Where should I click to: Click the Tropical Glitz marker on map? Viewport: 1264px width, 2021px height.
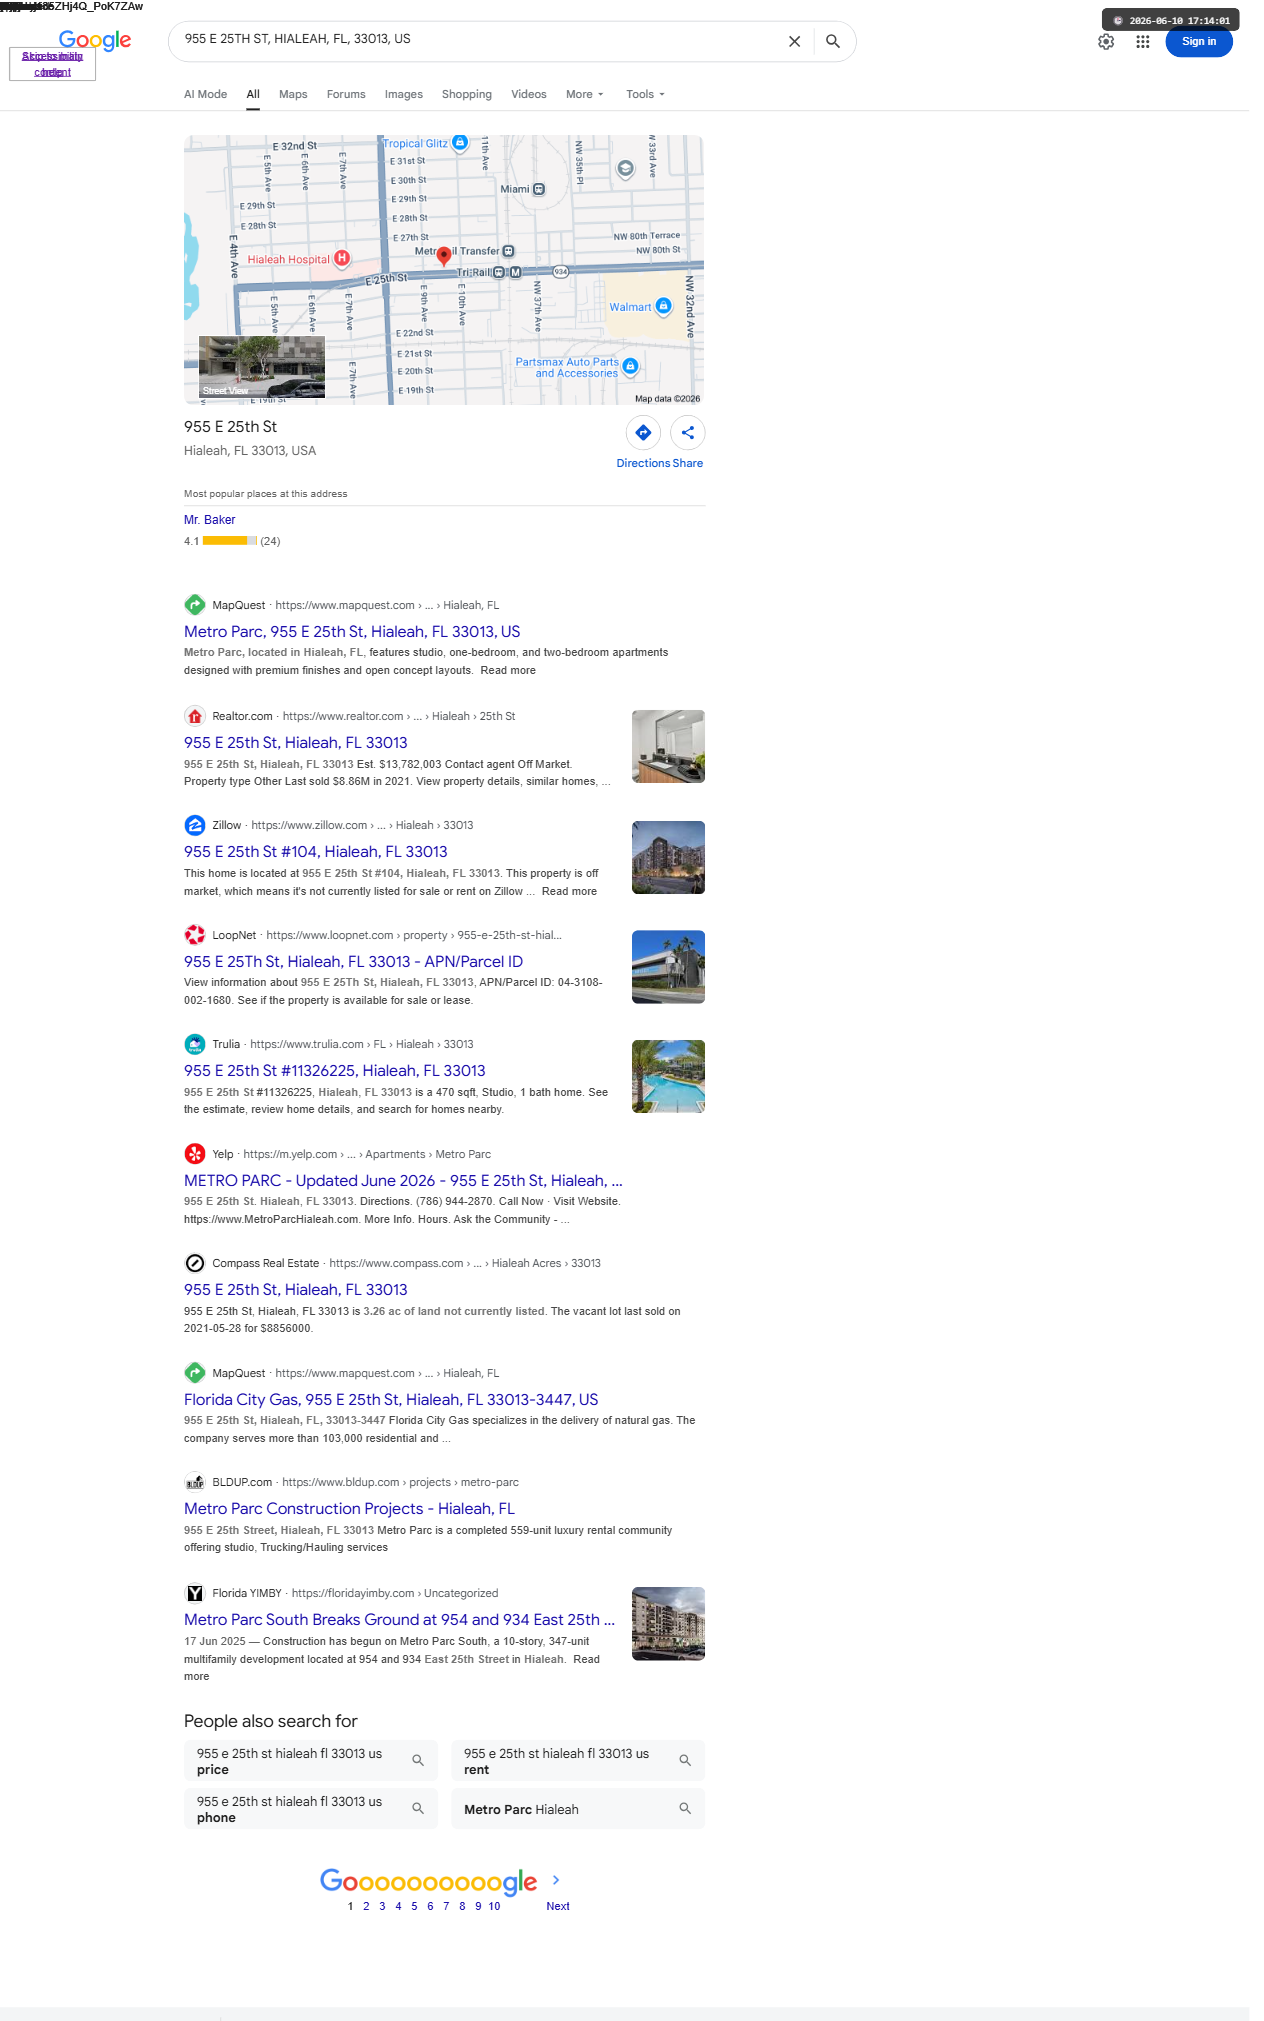pyautogui.click(x=460, y=143)
